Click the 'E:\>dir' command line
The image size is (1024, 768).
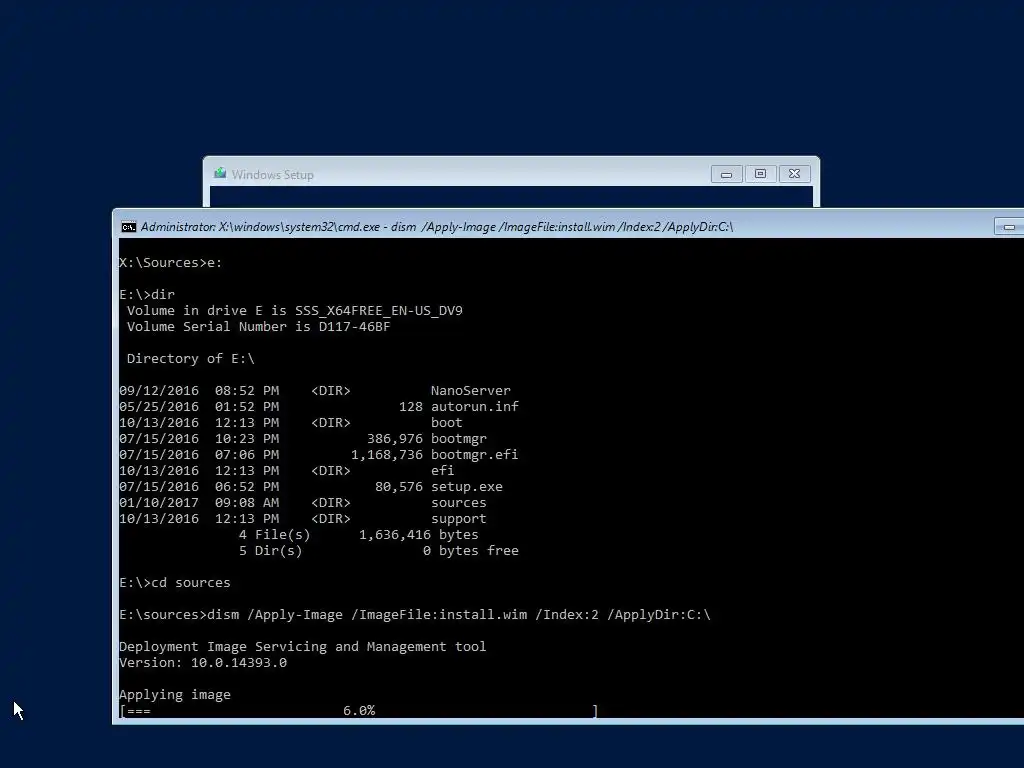147,295
